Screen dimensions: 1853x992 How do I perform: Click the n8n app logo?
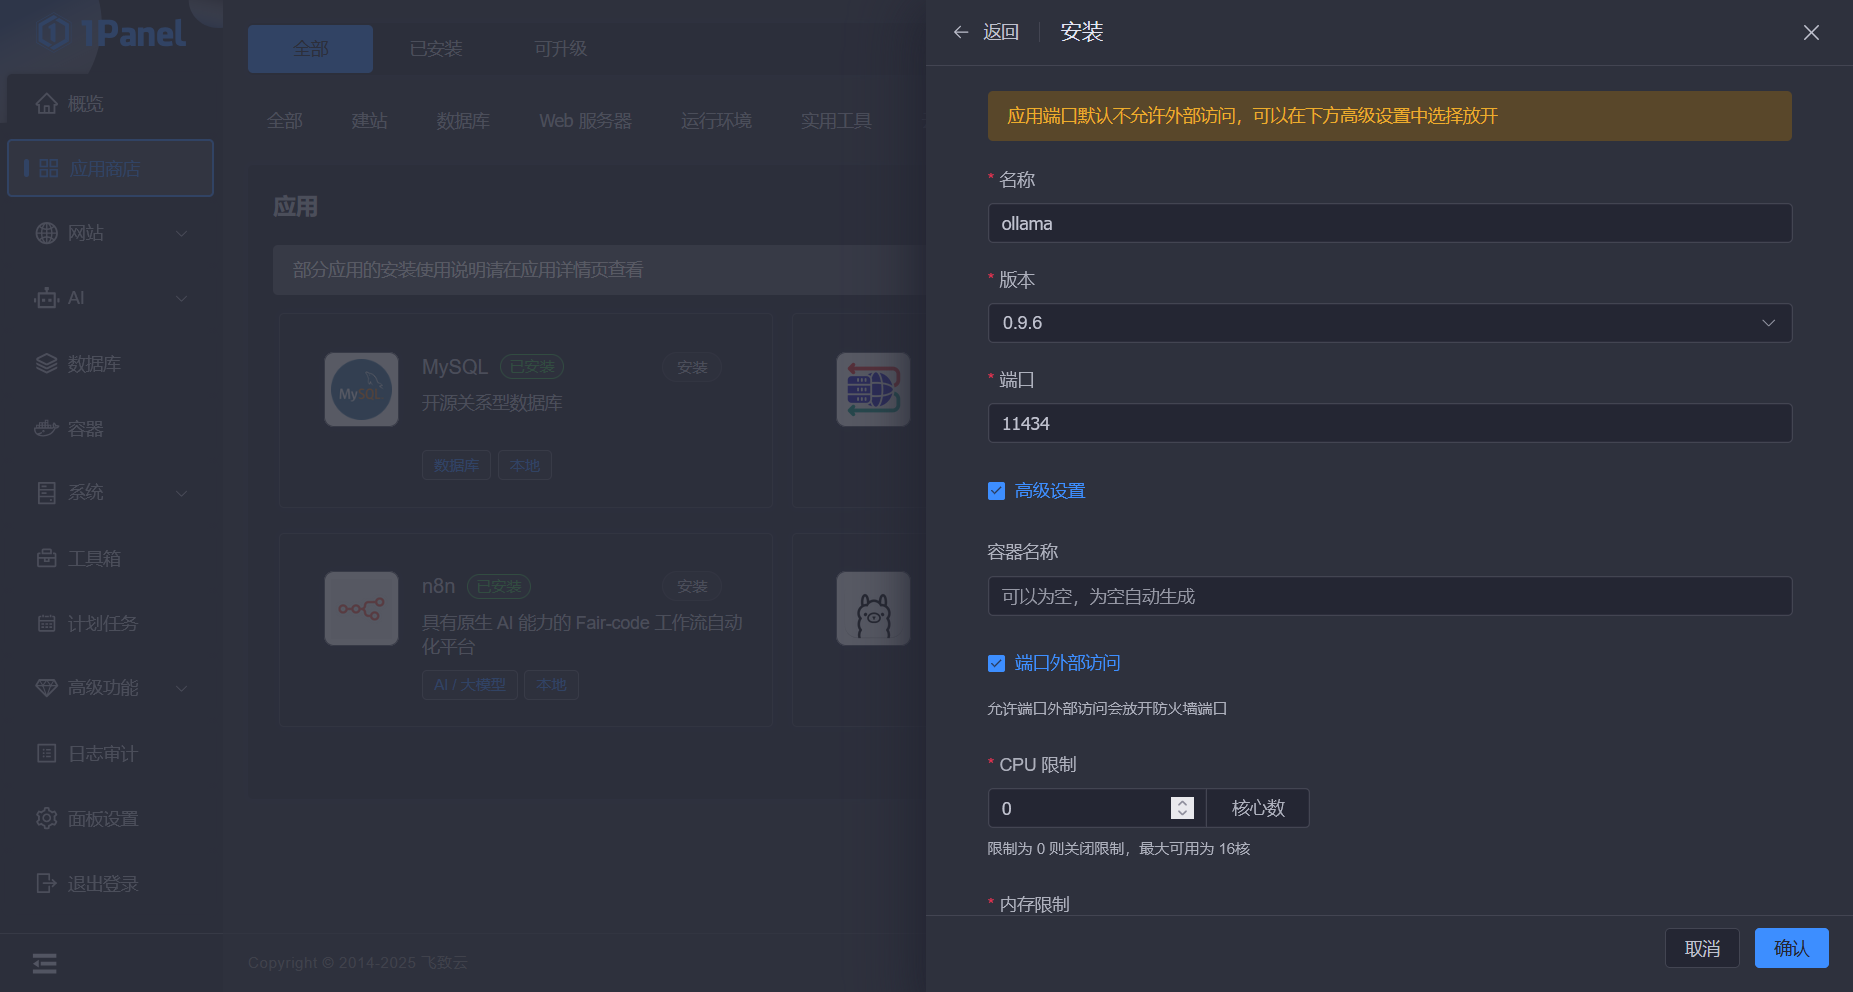point(361,608)
